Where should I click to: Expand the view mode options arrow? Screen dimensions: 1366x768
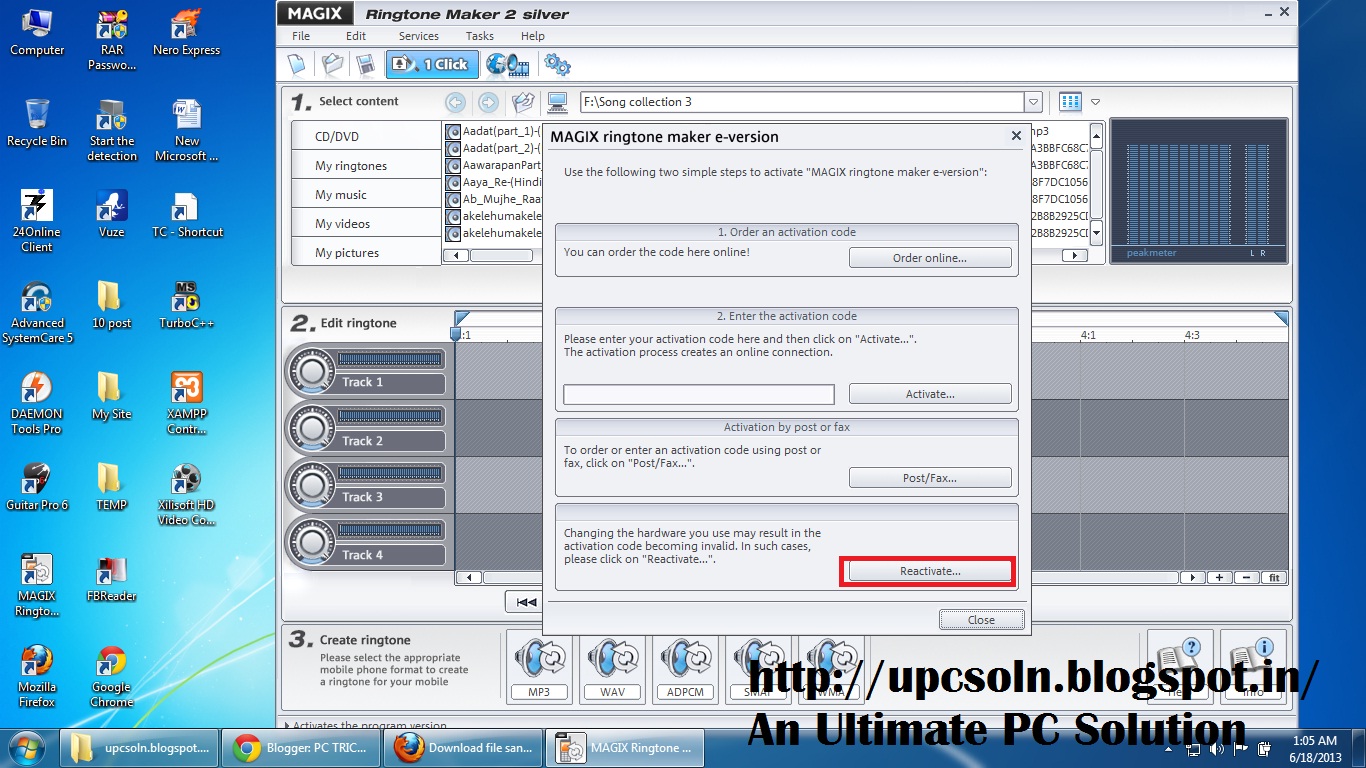1096,102
